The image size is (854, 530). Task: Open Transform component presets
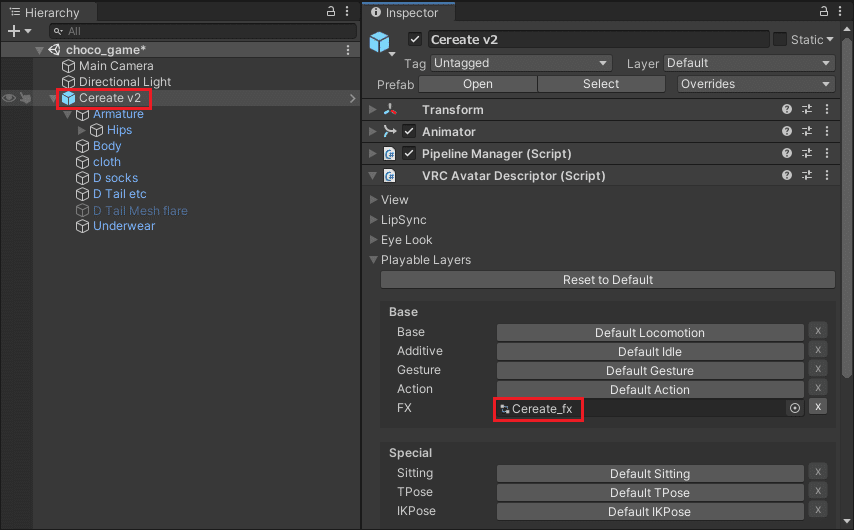point(807,109)
